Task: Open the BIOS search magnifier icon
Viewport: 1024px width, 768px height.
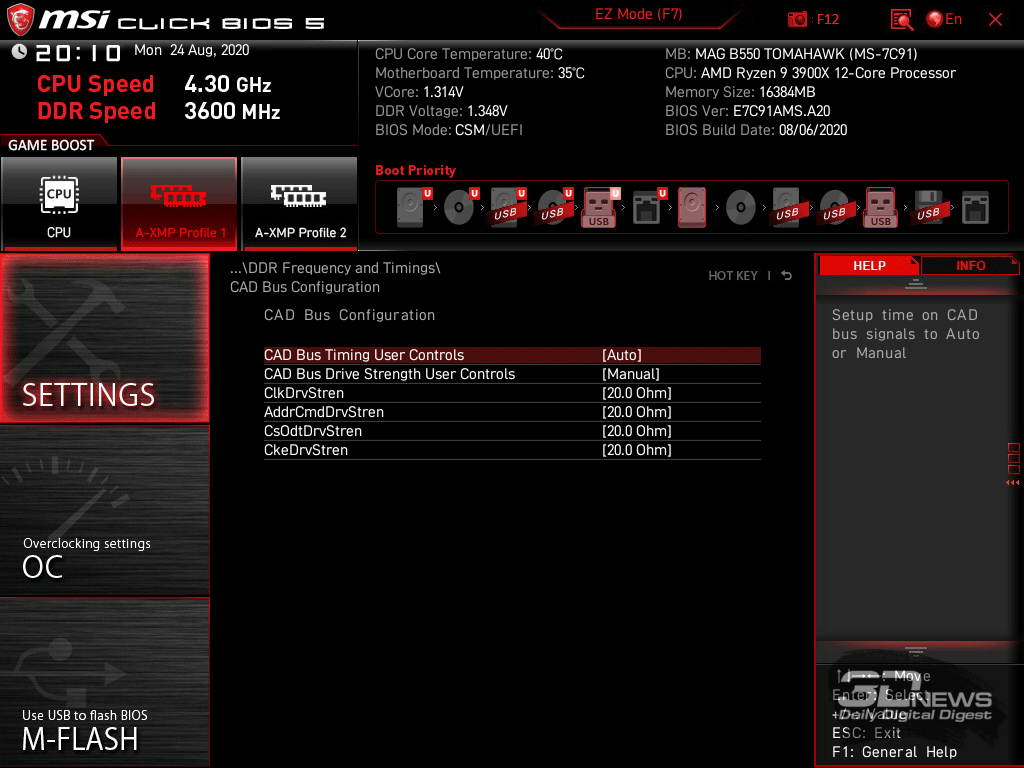Action: click(x=901, y=20)
